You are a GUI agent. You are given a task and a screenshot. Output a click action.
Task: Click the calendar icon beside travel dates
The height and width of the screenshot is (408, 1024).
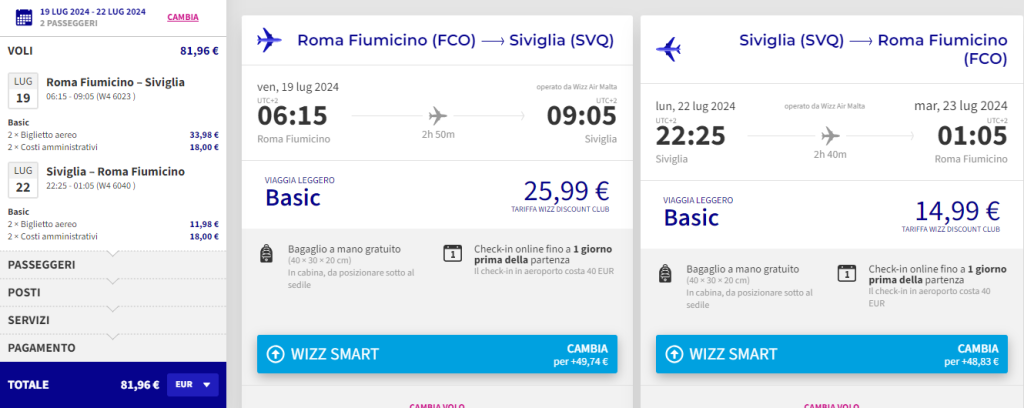coord(24,16)
